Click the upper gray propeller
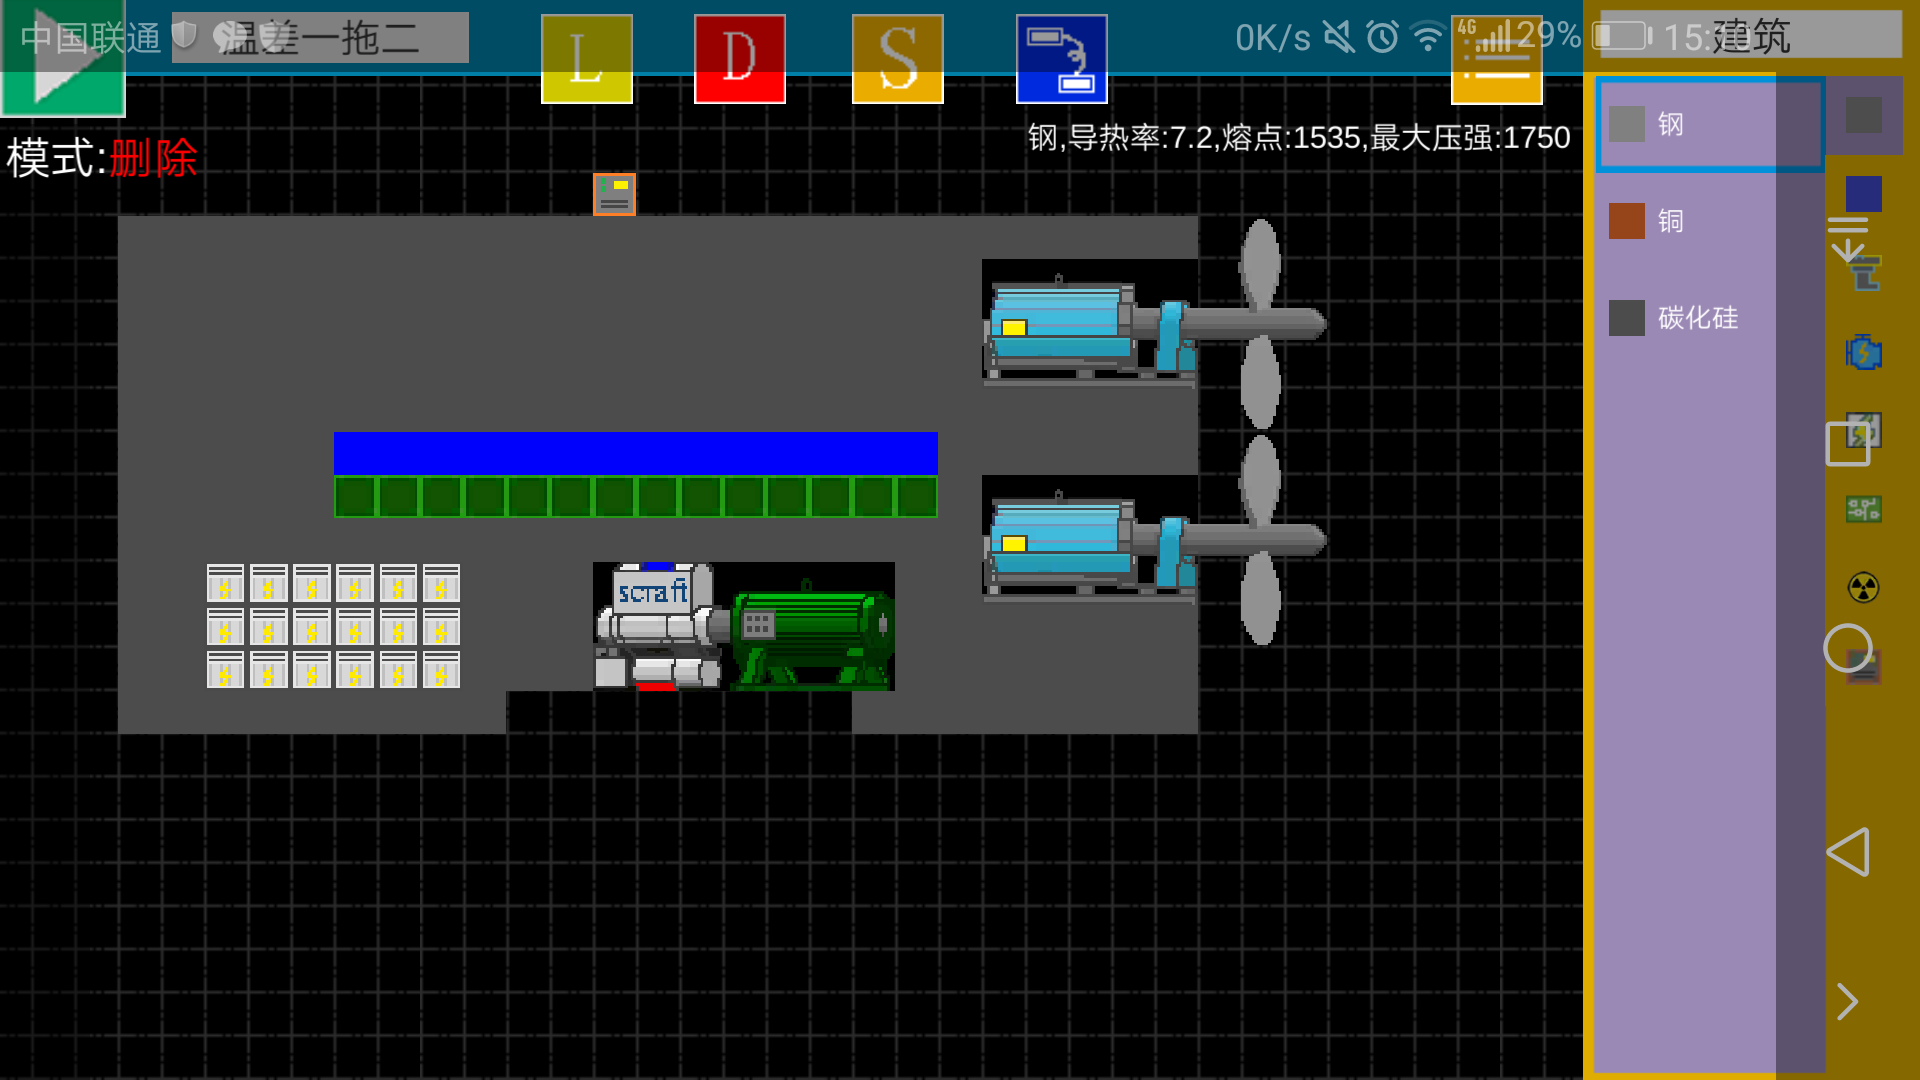The image size is (1920, 1080). point(1261,322)
